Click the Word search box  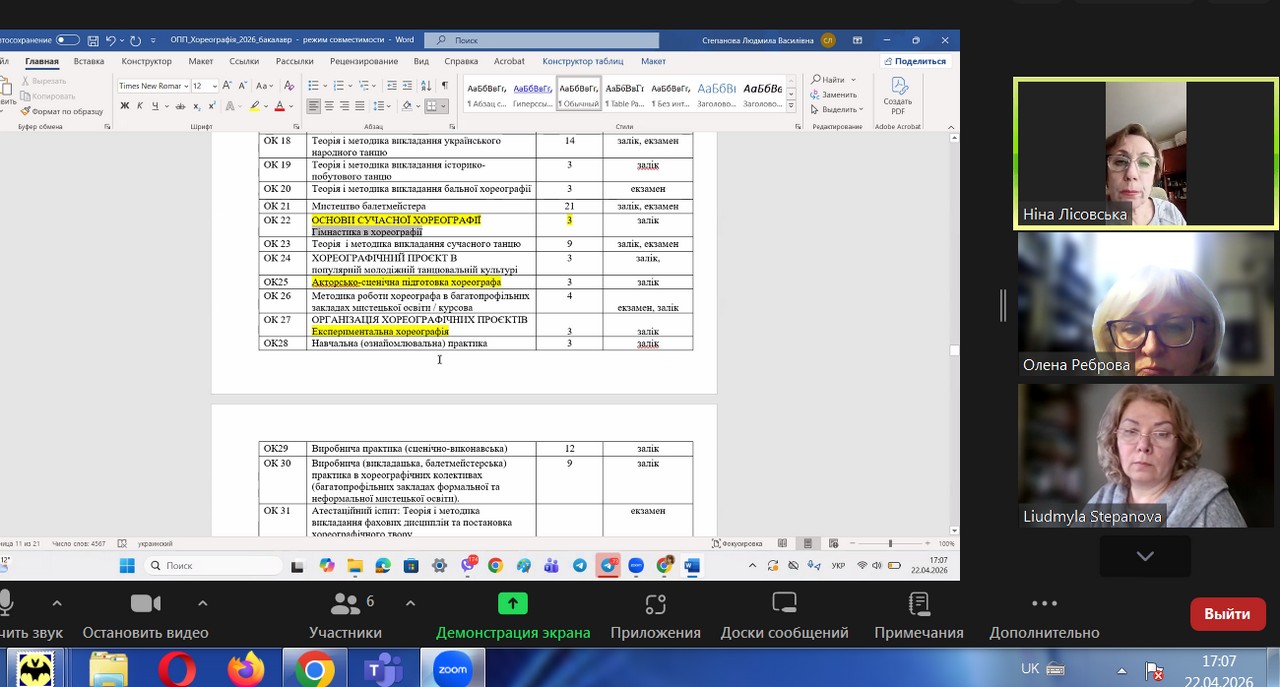(x=542, y=40)
